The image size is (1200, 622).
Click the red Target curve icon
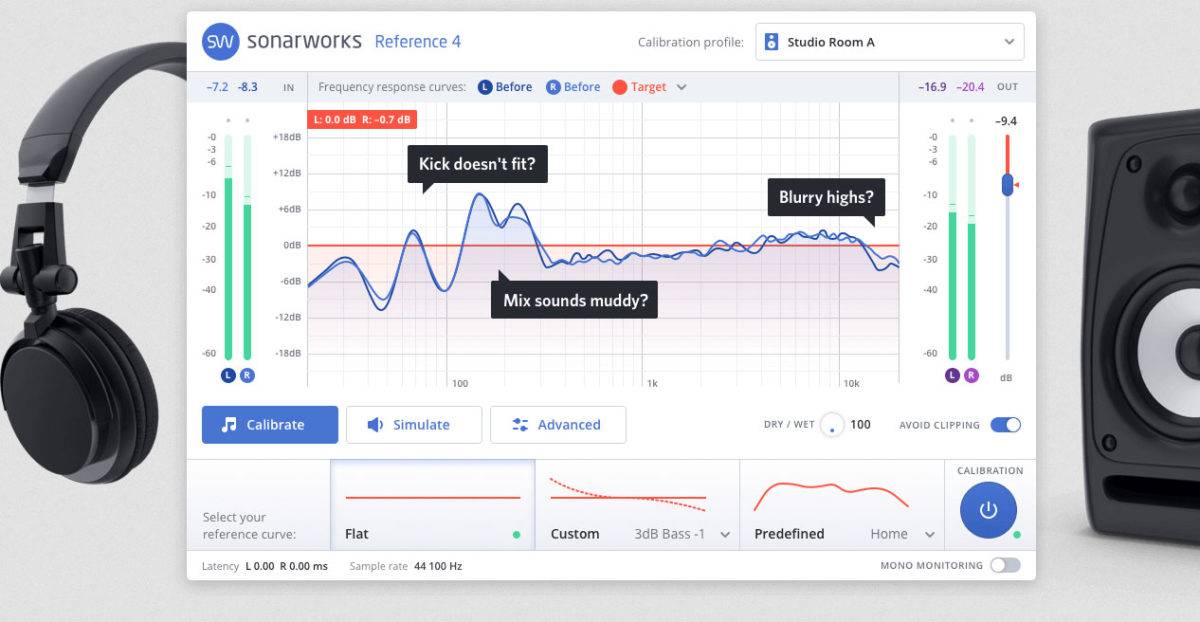[x=619, y=87]
